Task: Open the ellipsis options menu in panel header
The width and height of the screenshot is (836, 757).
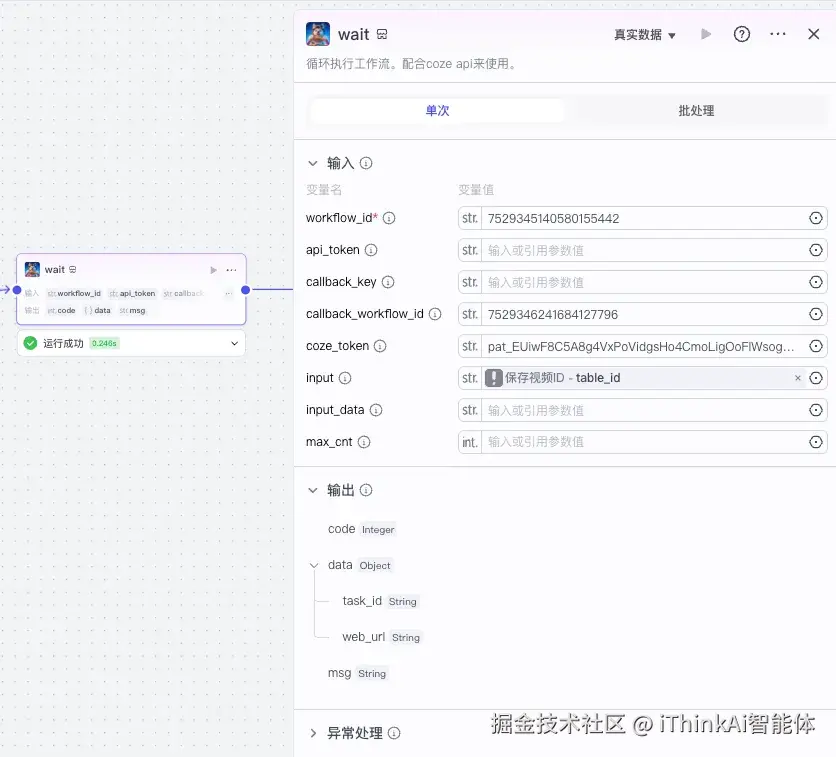Action: [777, 33]
